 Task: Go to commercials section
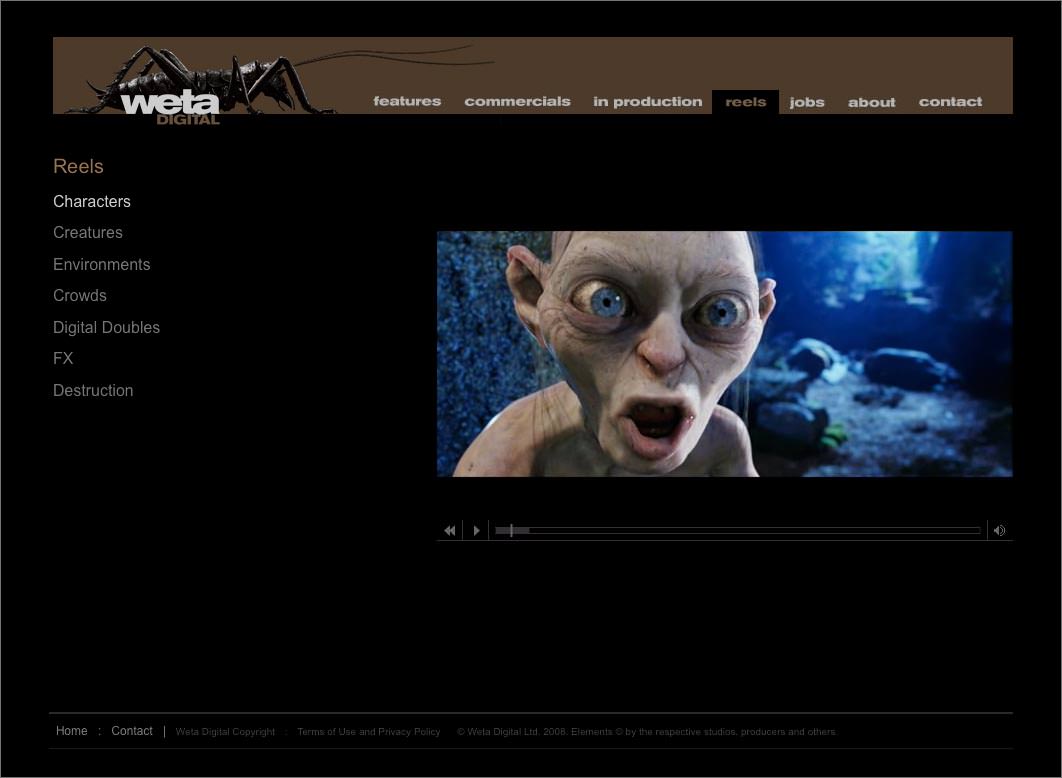(x=517, y=102)
